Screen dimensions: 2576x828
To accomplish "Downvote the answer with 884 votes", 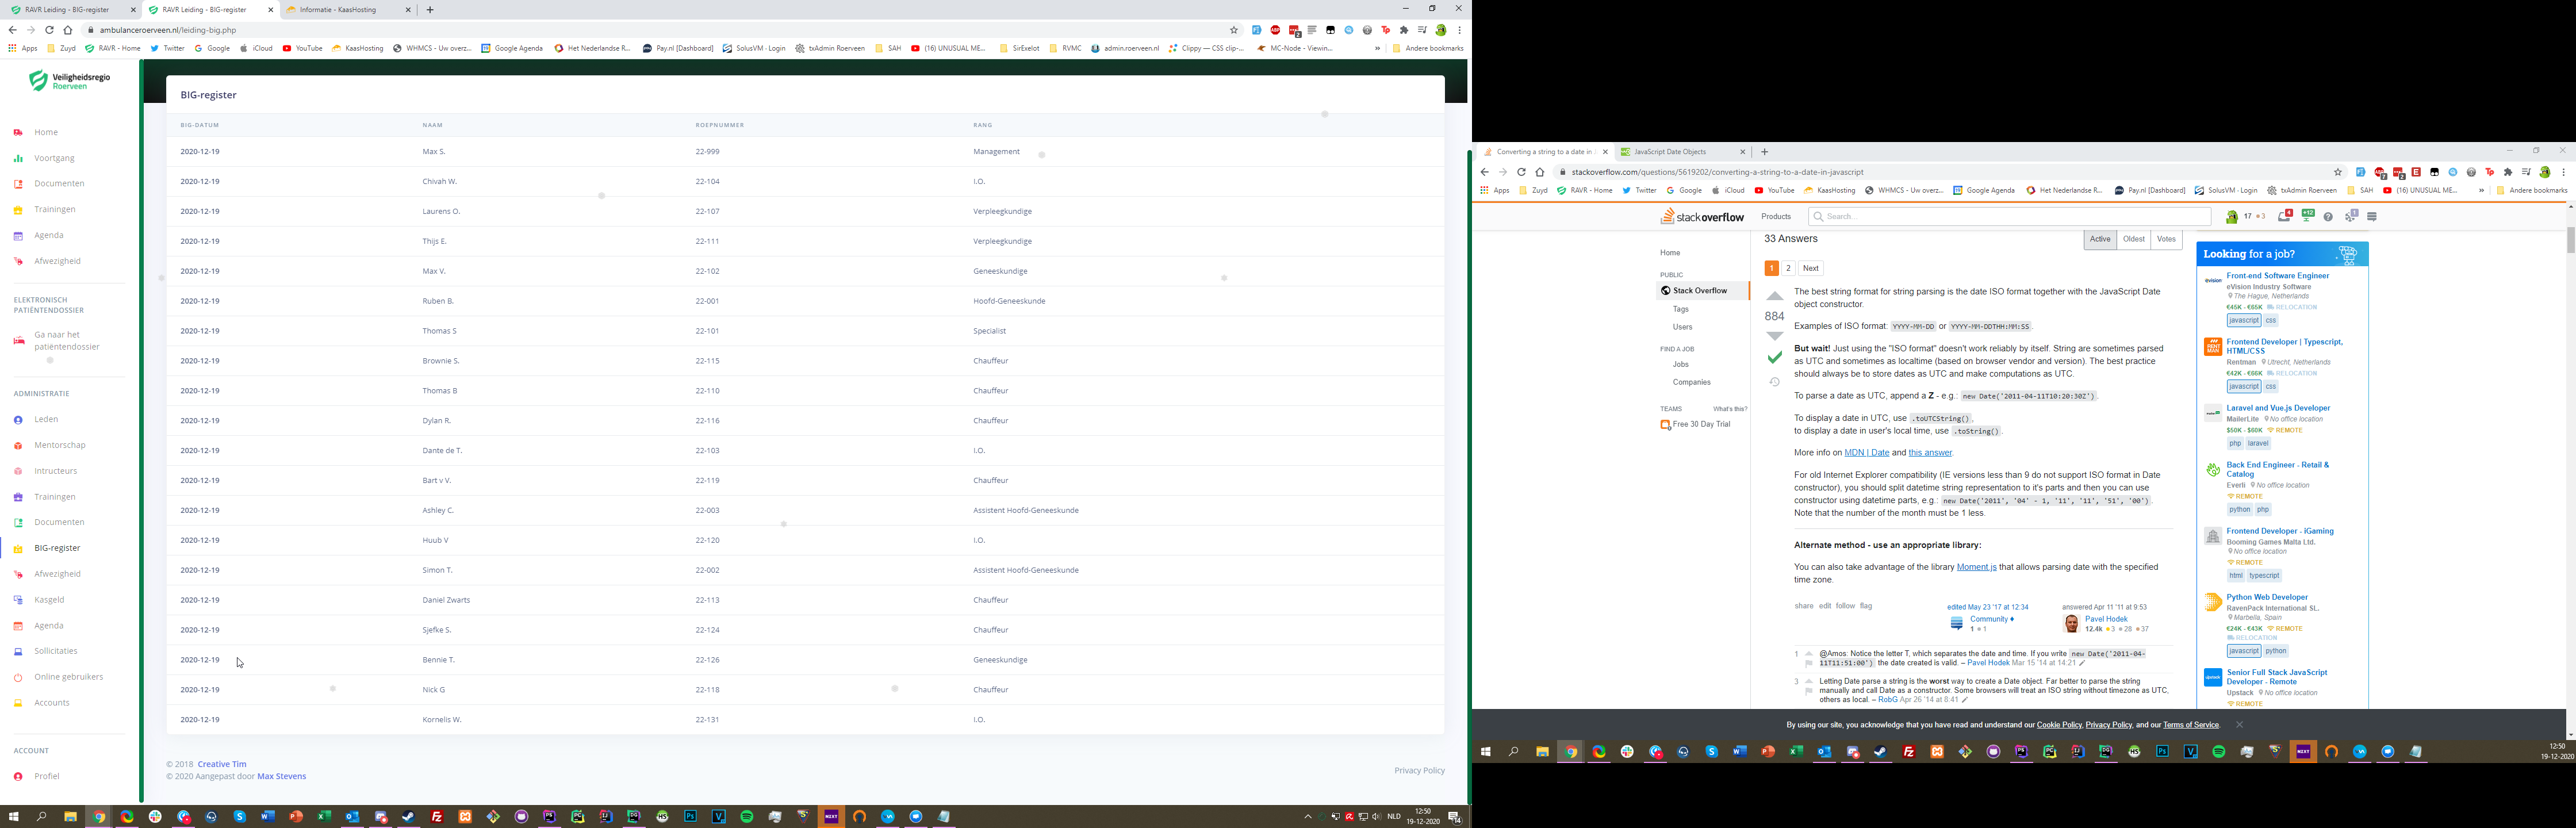I will click(1775, 336).
